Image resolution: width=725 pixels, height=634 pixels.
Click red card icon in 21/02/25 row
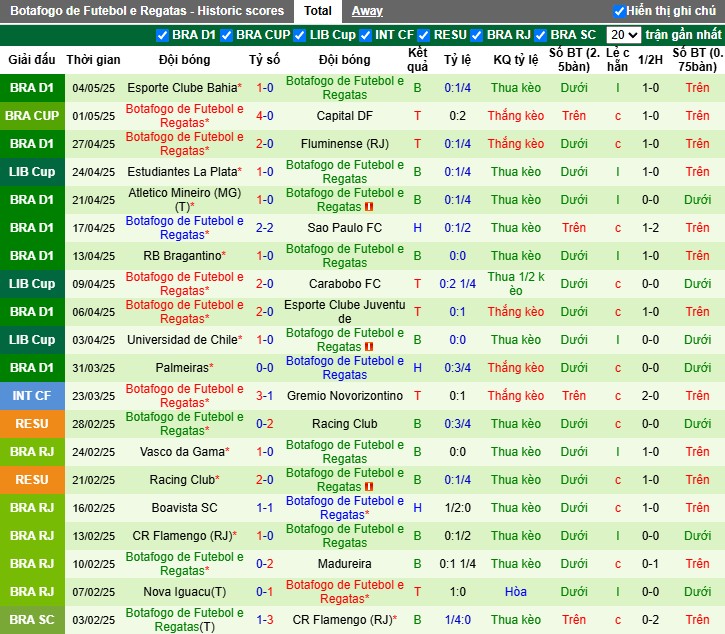click(369, 487)
